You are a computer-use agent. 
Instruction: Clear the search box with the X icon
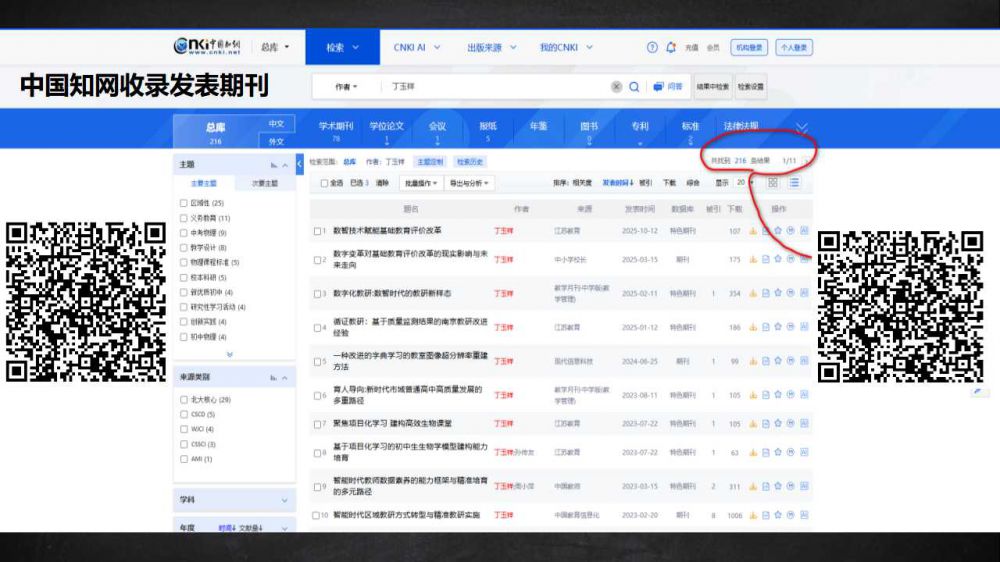[x=616, y=87]
